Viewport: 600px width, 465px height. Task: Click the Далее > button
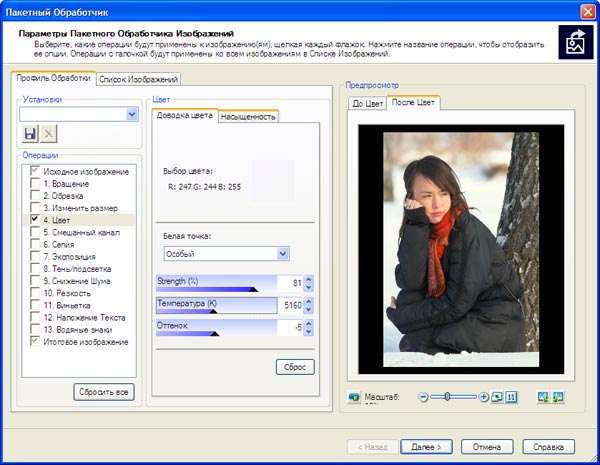point(426,447)
